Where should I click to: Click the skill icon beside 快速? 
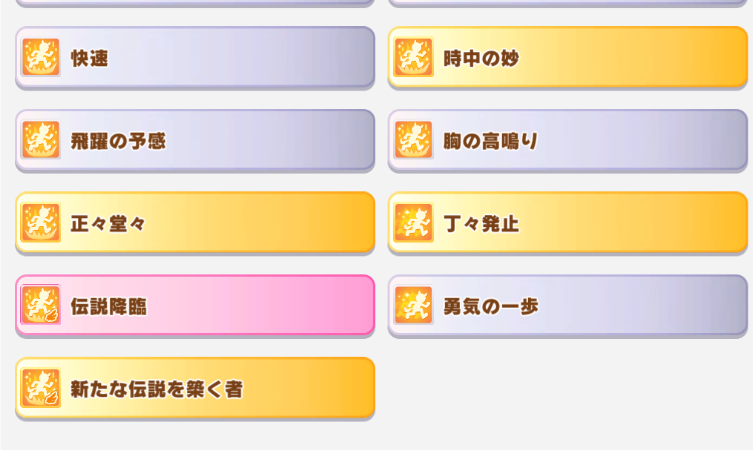click(x=41, y=57)
